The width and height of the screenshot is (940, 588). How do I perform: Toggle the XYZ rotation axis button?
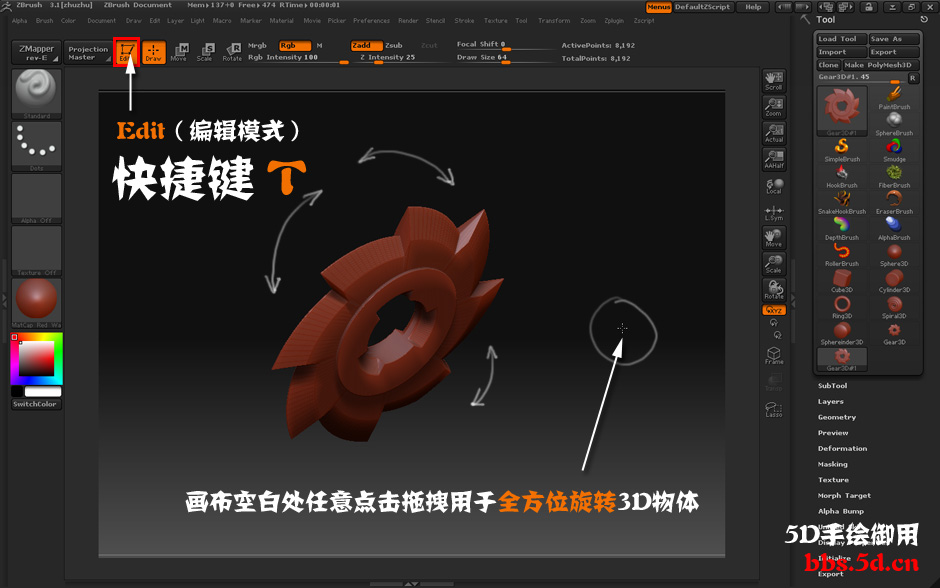(774, 310)
